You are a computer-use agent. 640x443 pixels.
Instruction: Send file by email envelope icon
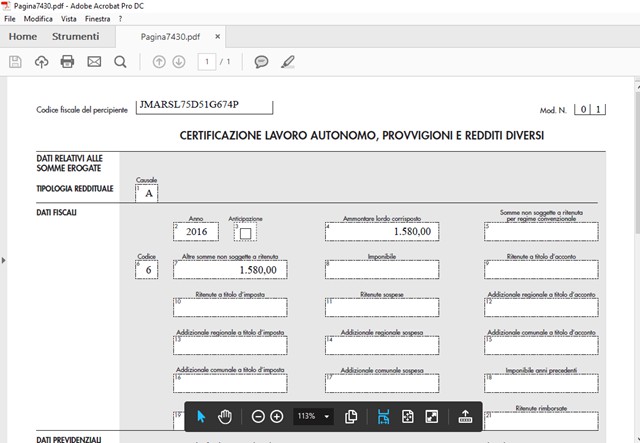94,62
